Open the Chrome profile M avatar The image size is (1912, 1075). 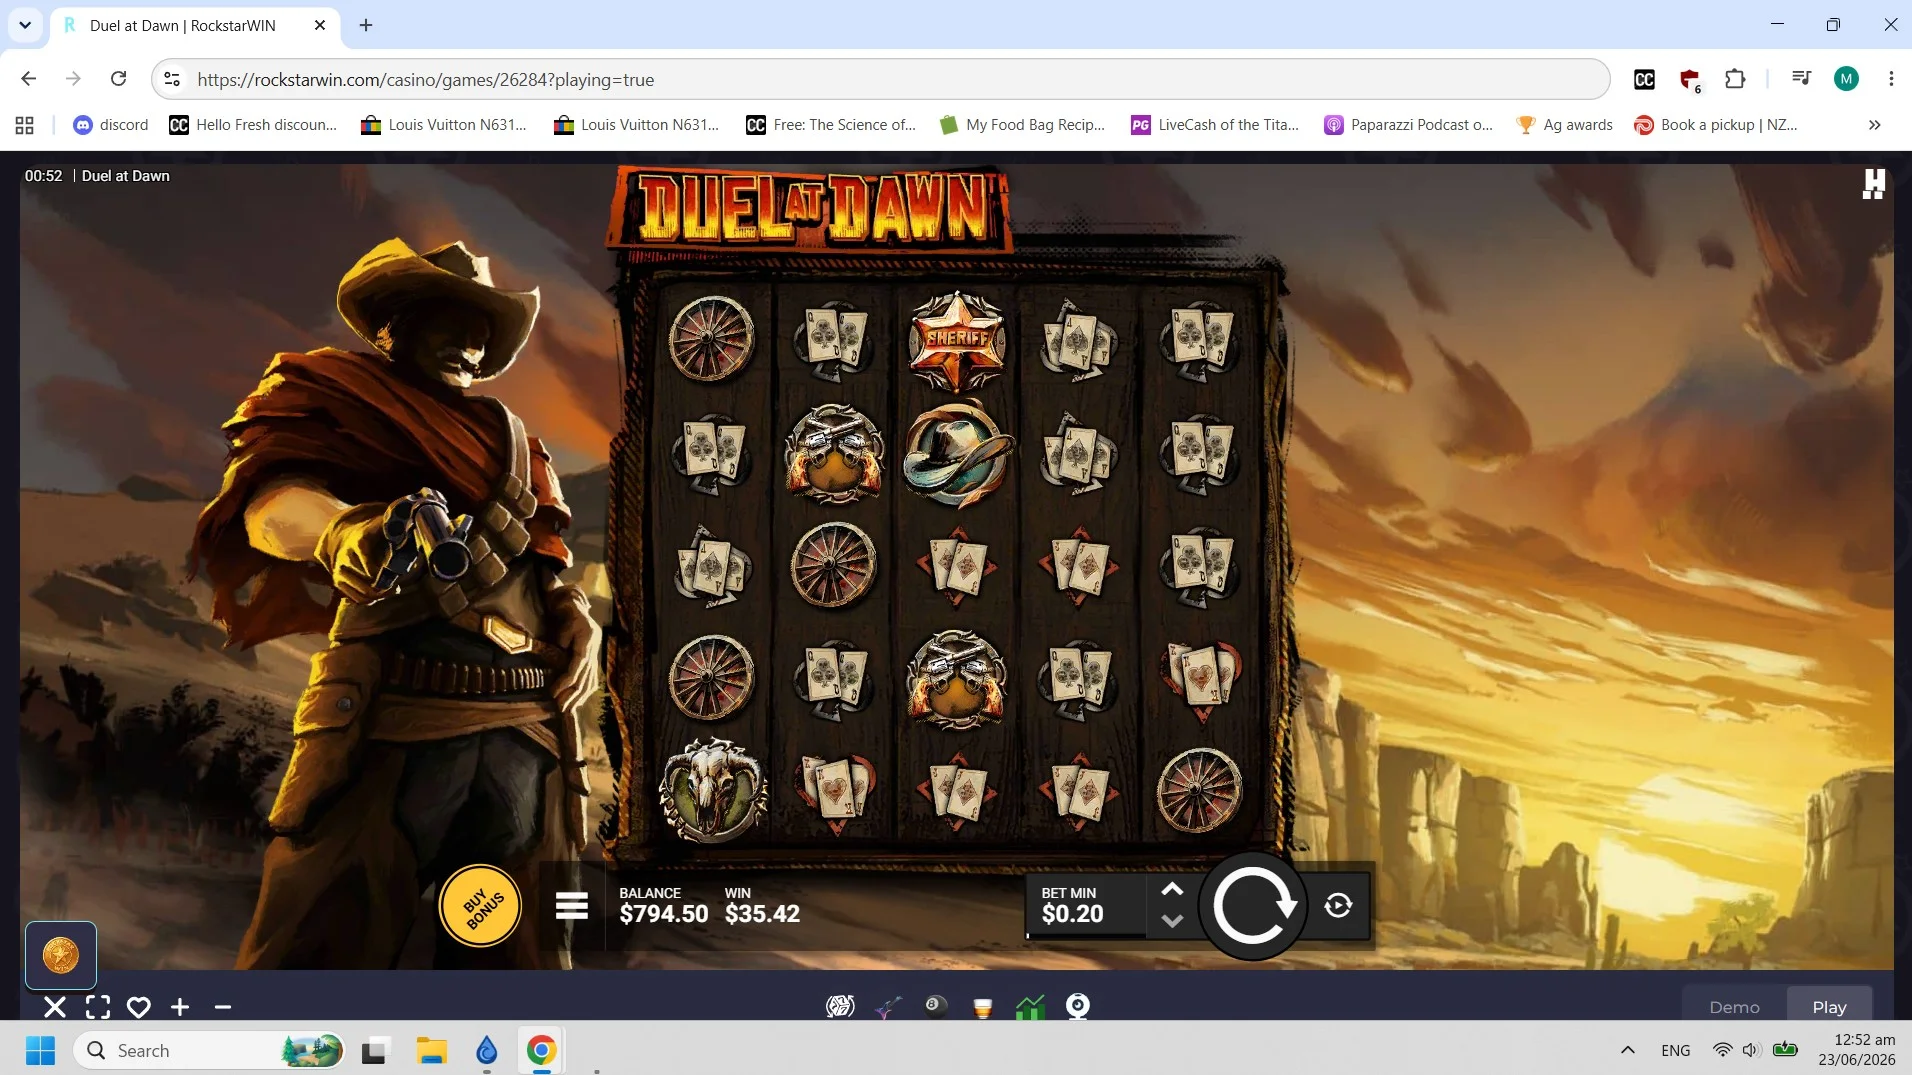(x=1846, y=79)
